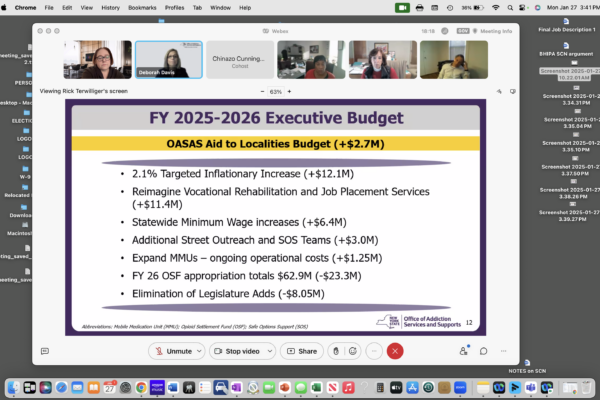Open Calendar from the Dock
Viewport: 600px width, 400px height.
pyautogui.click(x=109, y=388)
